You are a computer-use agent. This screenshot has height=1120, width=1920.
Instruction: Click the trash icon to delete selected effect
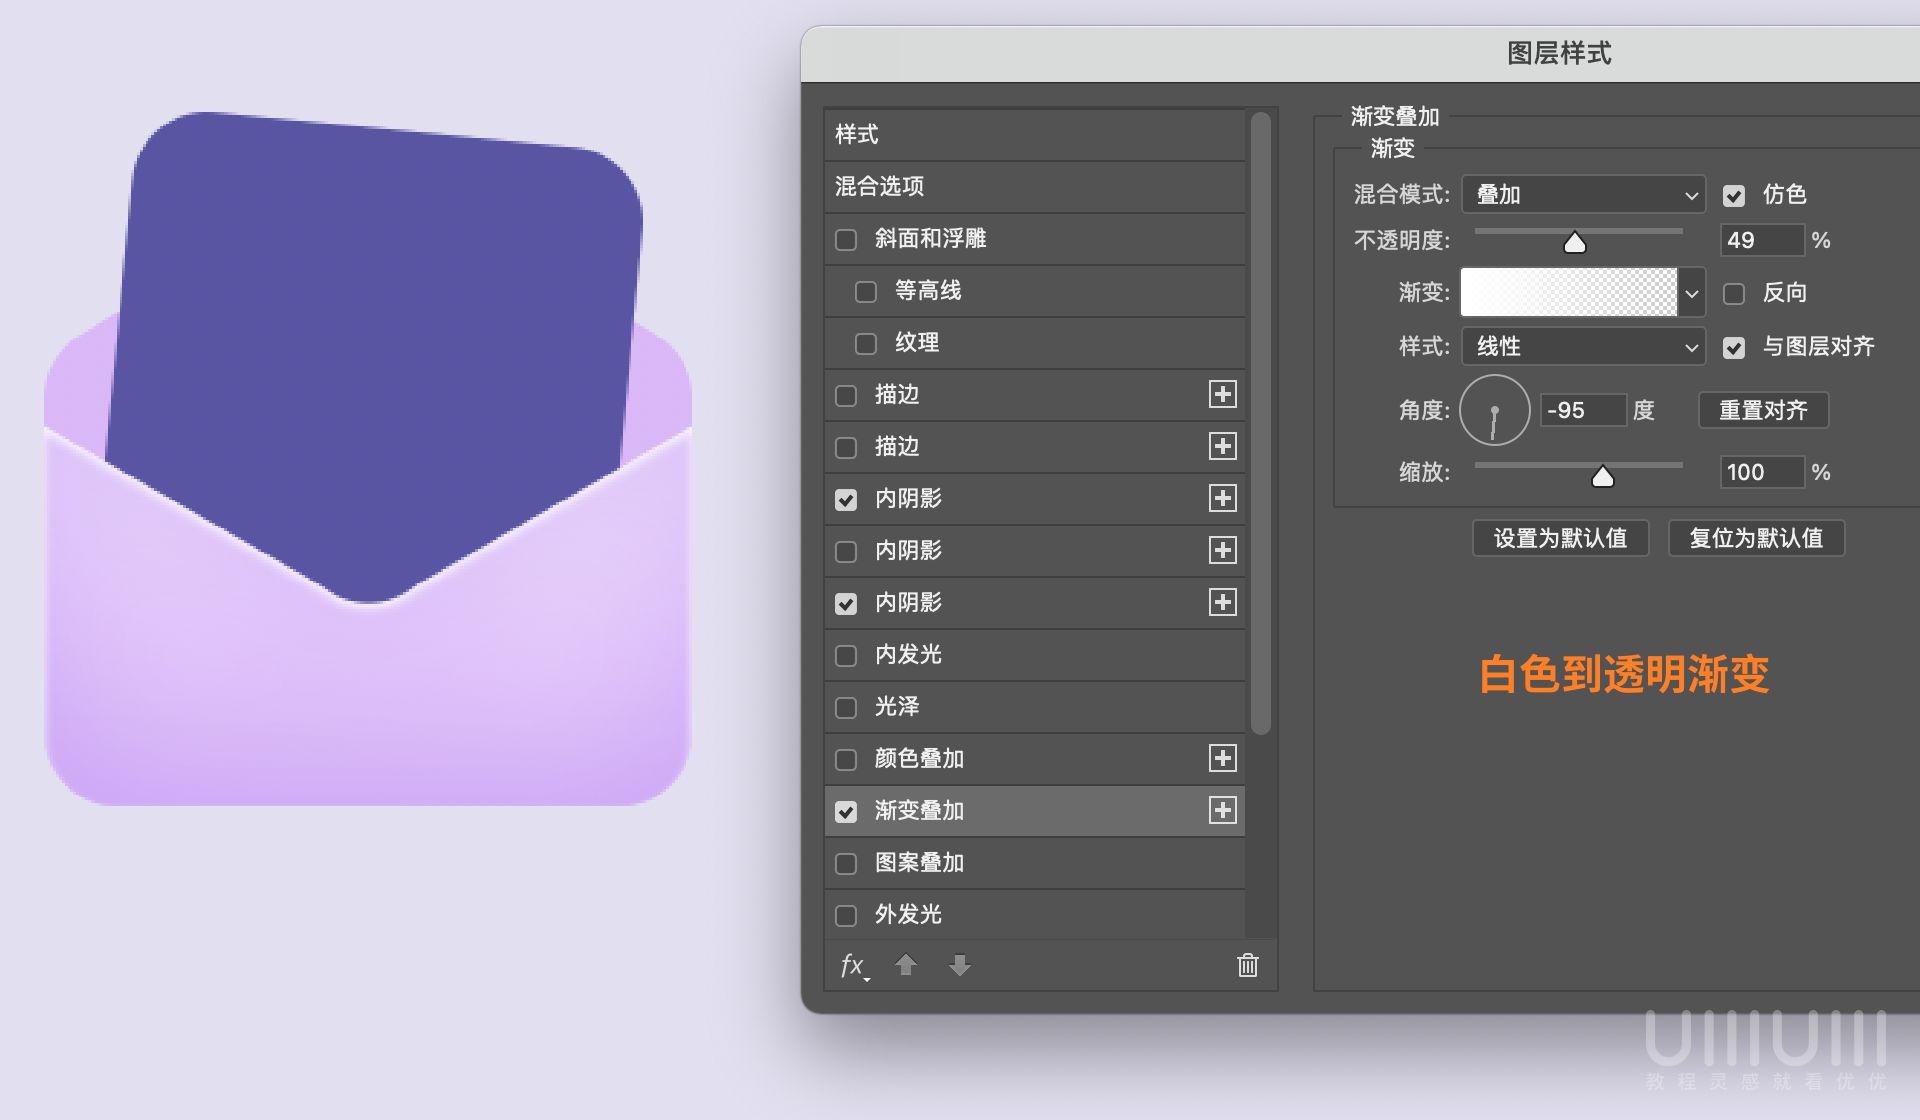pos(1246,966)
